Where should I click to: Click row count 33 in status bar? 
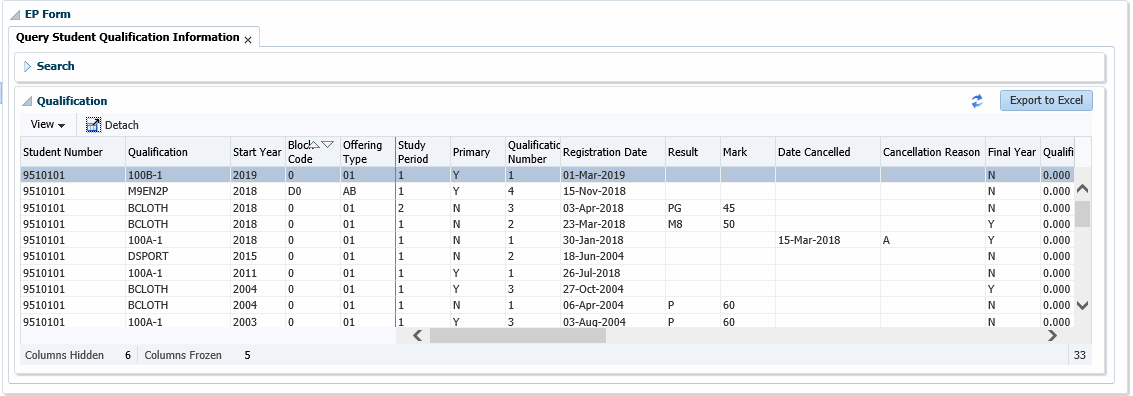tap(1080, 356)
